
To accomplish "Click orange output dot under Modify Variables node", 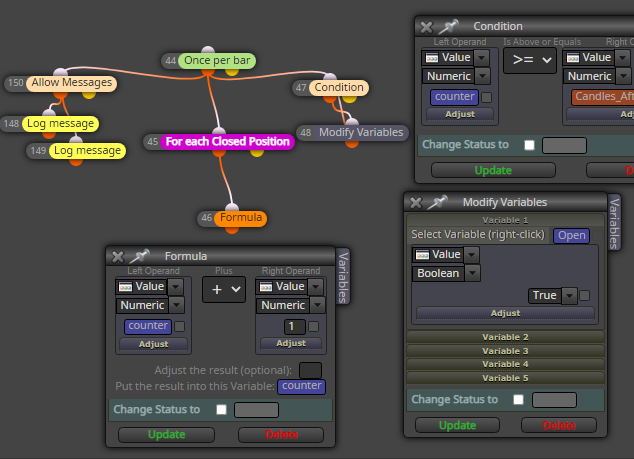I will tap(352, 143).
